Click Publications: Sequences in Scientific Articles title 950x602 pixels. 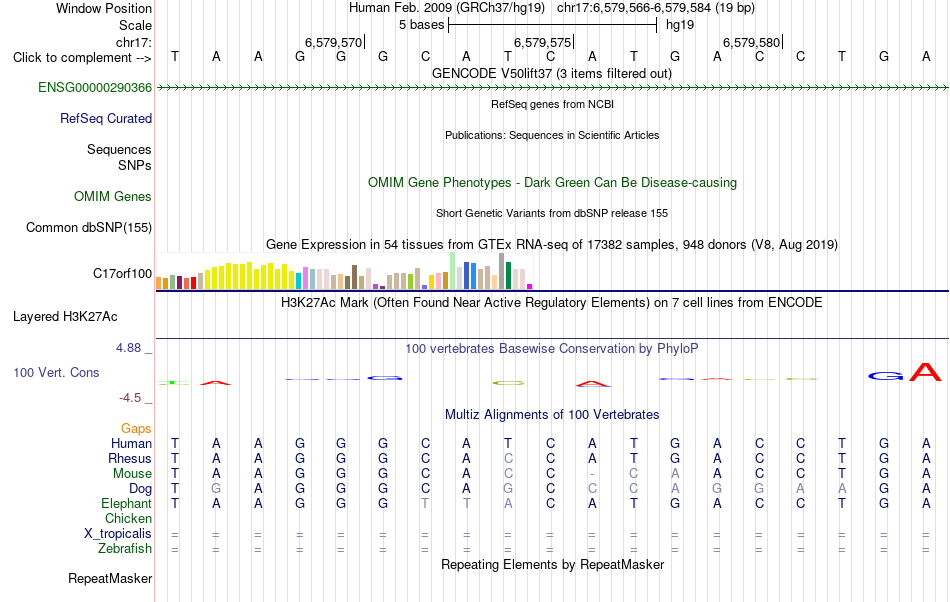552,135
